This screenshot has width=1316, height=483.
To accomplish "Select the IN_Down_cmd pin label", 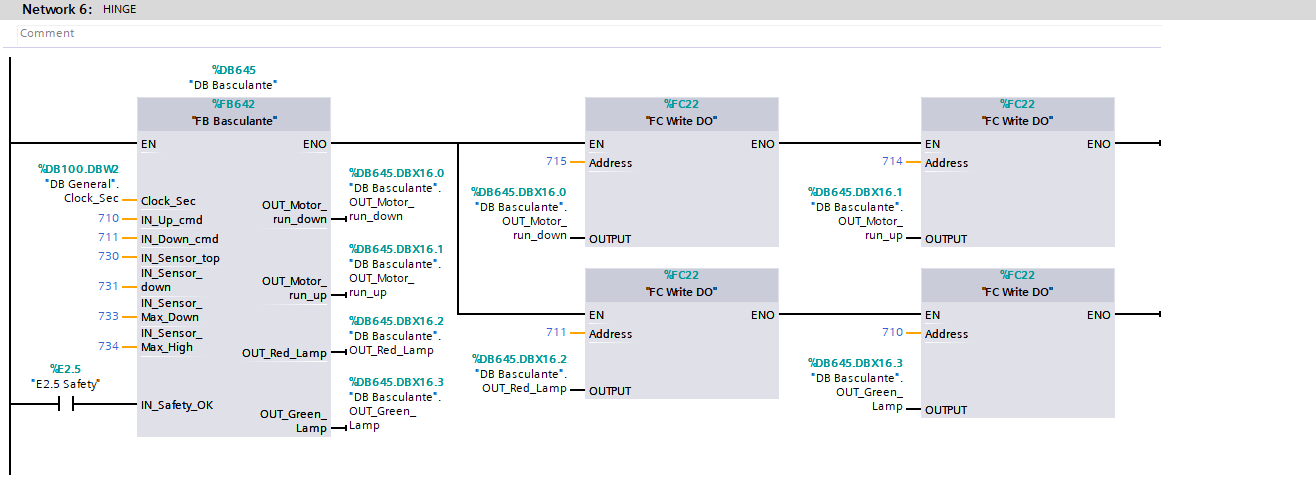I will (x=180, y=238).
